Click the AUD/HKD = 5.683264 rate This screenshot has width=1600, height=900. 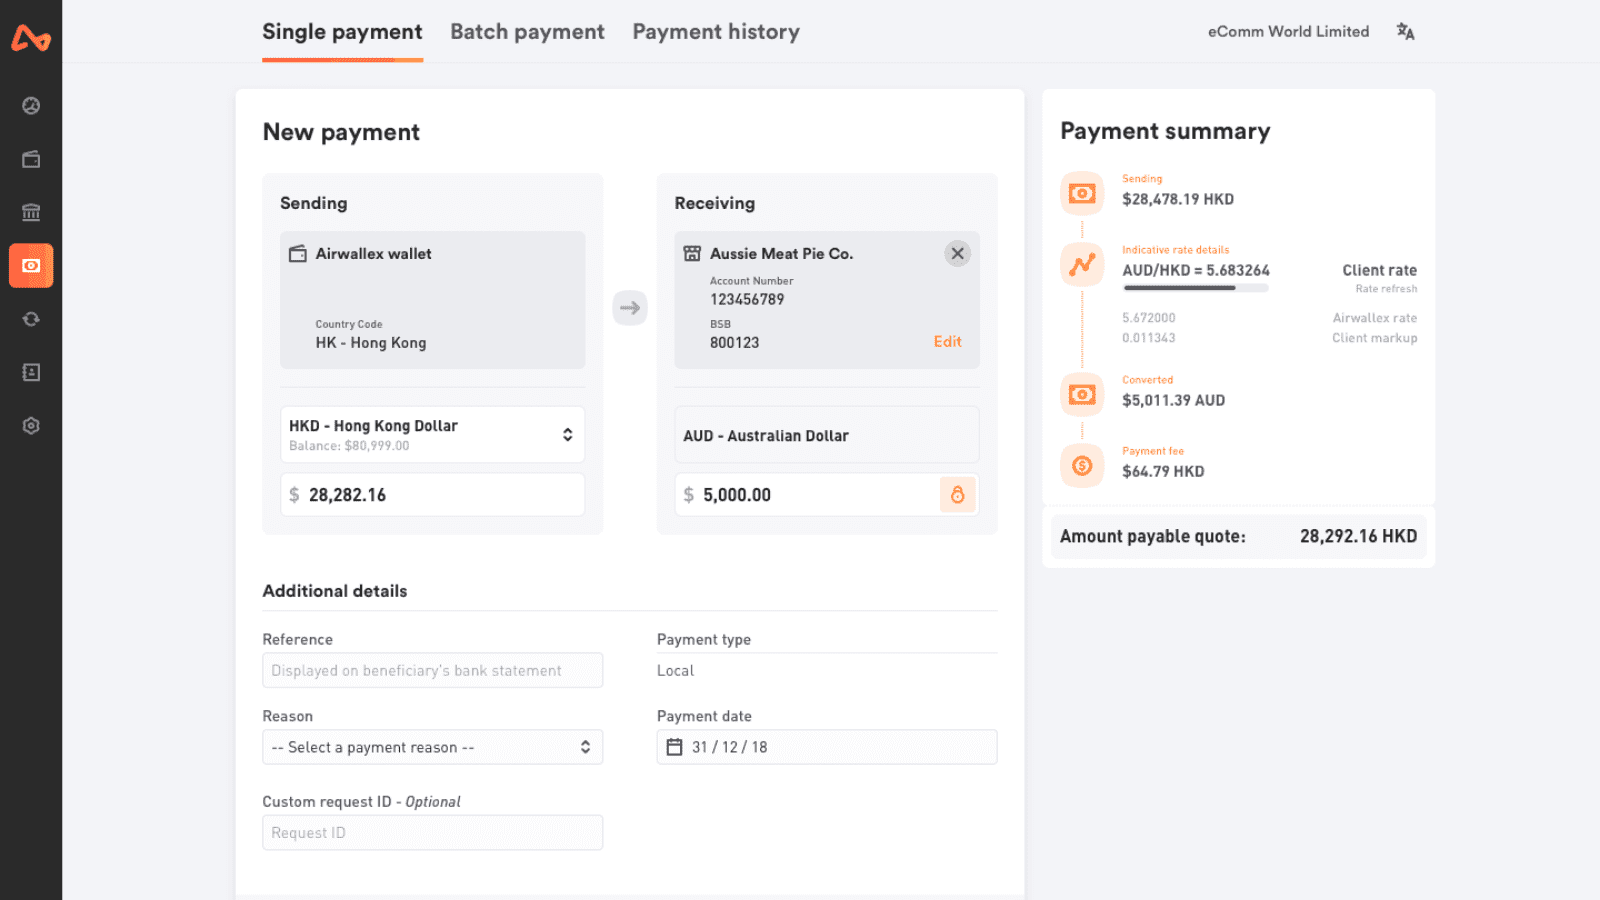[x=1196, y=270]
